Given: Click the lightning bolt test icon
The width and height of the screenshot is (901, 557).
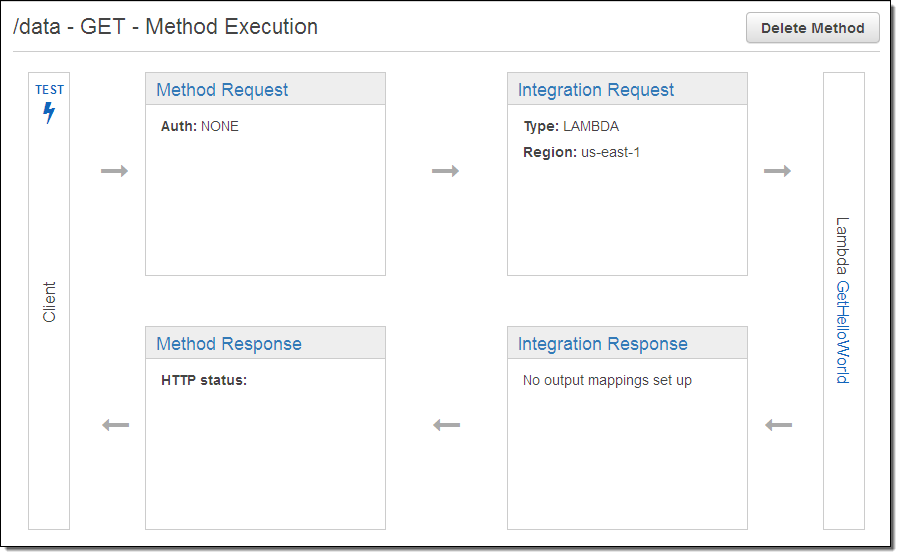Looking at the screenshot, I should (49, 113).
